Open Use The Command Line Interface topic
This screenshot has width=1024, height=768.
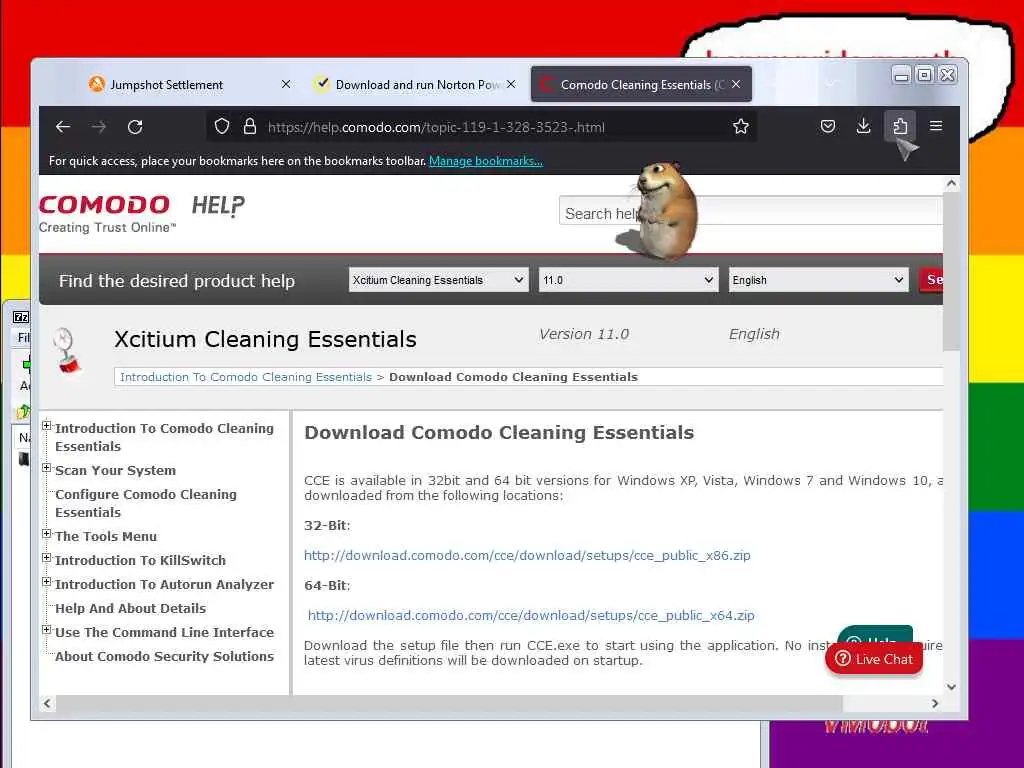tap(165, 632)
